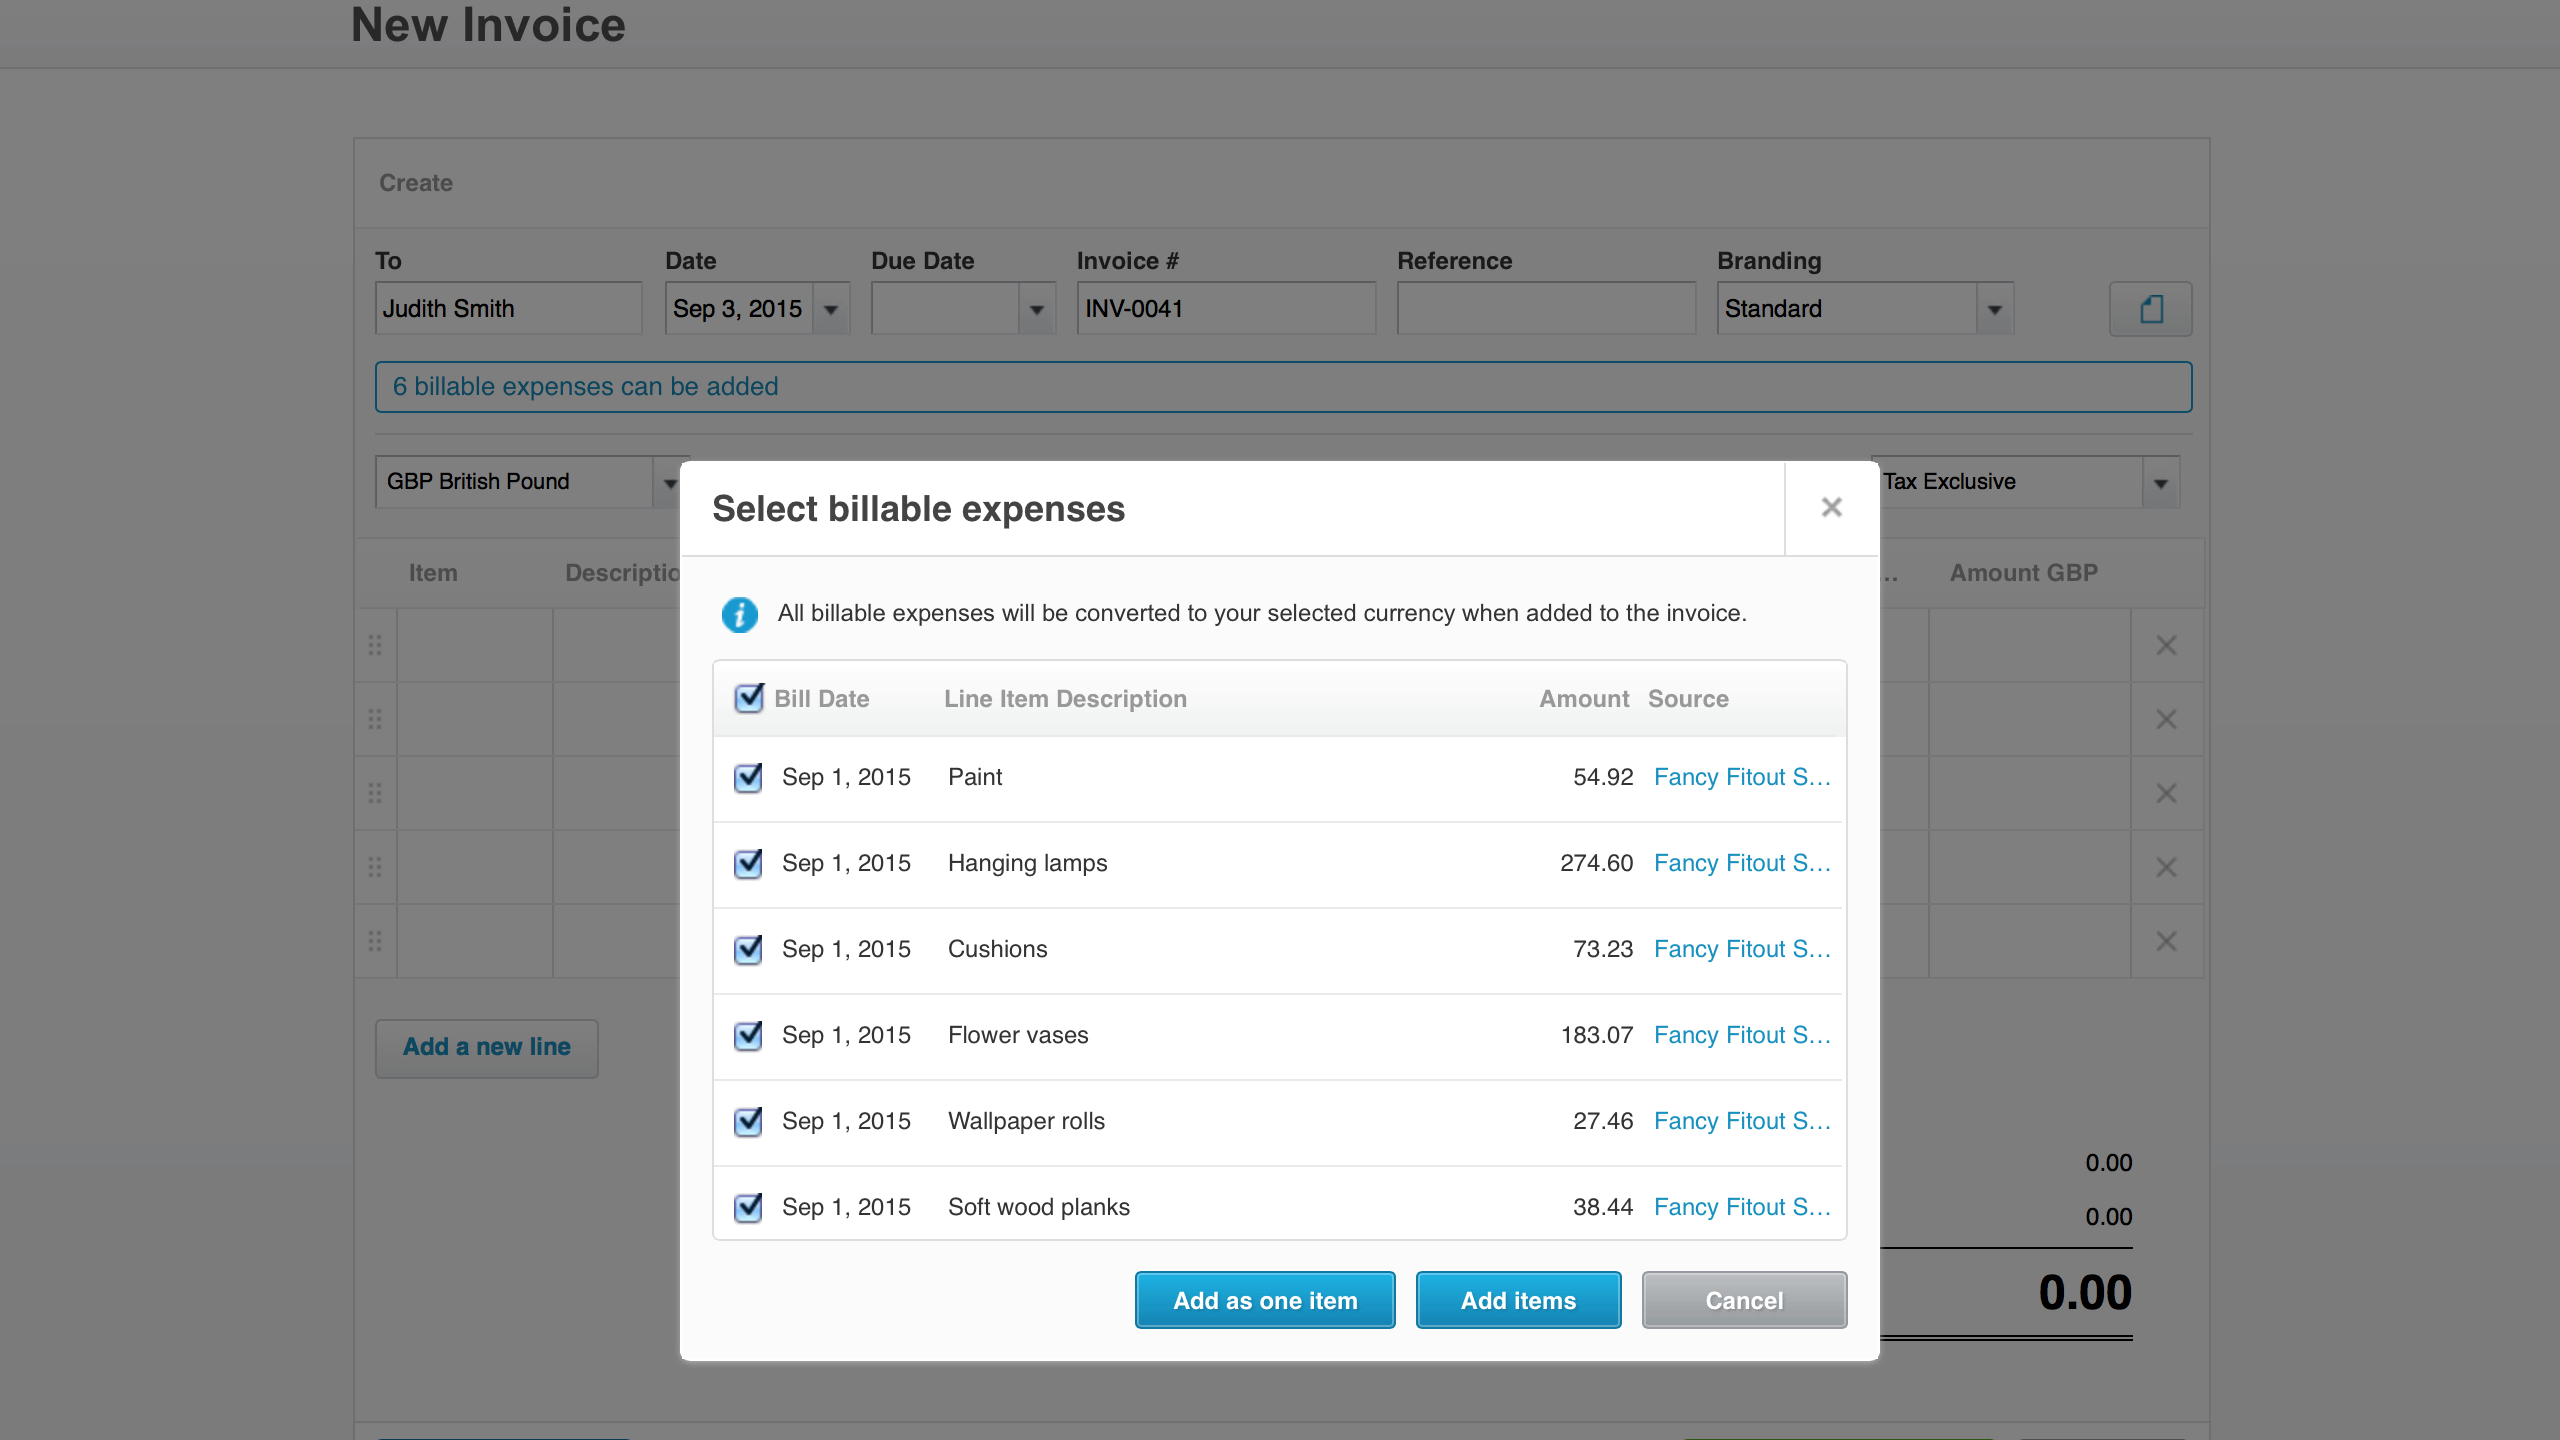This screenshot has height=1440, width=2560.
Task: Open the Tax Exclusive dropdown
Action: pyautogui.click(x=2160, y=483)
